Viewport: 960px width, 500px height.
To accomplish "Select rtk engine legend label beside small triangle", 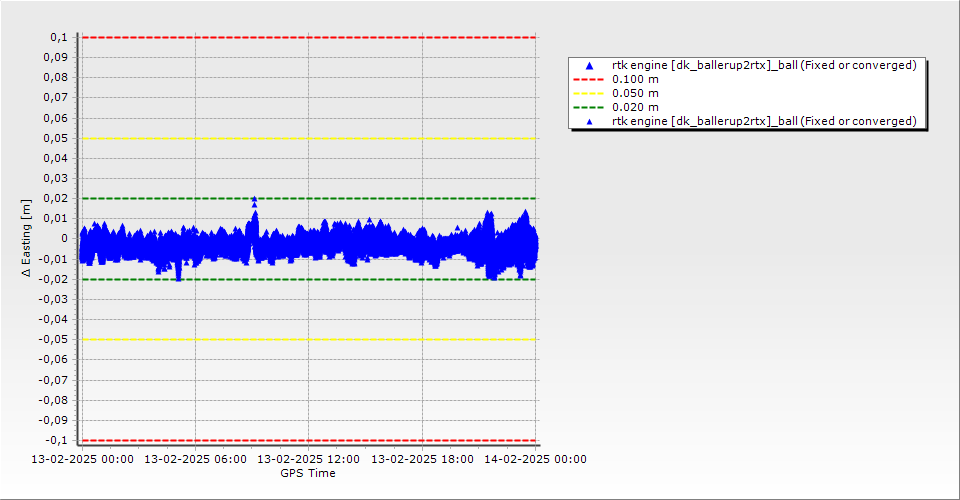I will pyautogui.click(x=764, y=121).
